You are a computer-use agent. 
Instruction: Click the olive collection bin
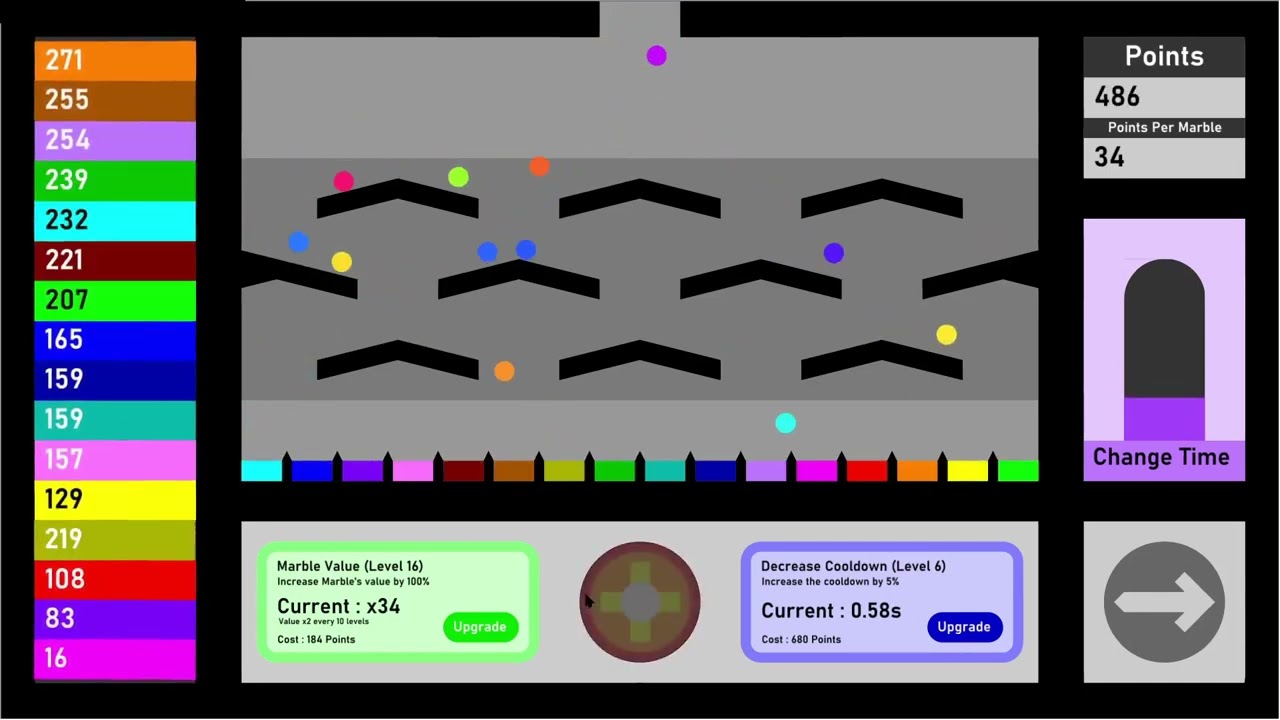pyautogui.click(x=564, y=471)
